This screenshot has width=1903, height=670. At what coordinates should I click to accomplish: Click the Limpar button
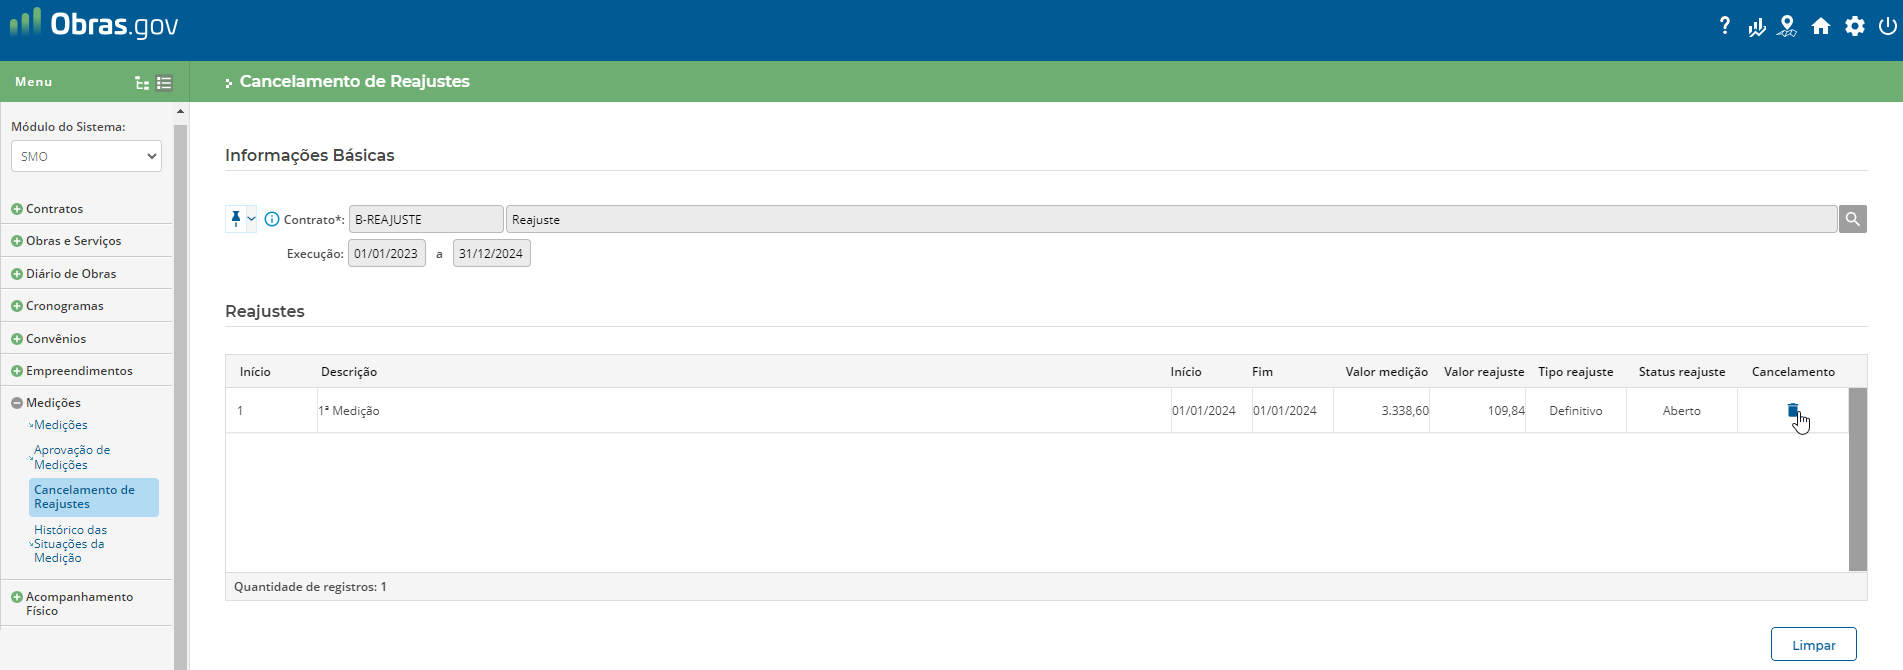[1813, 645]
